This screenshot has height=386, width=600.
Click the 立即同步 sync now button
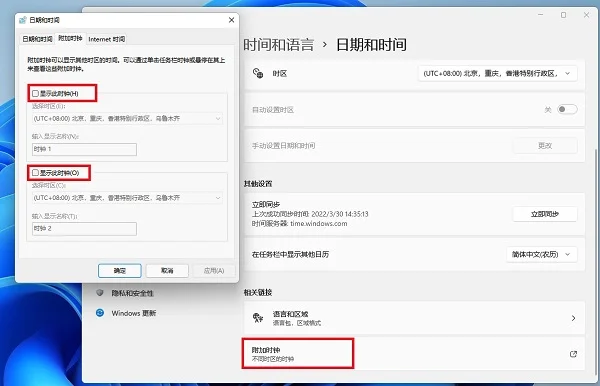545,214
